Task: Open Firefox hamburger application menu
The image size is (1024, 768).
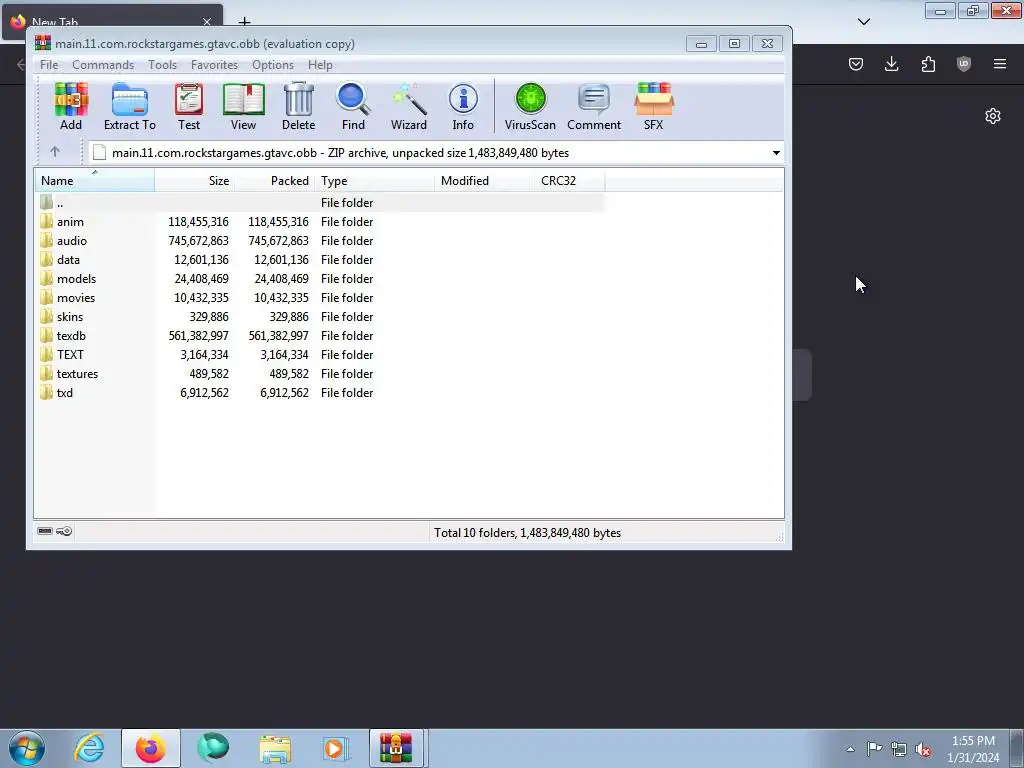Action: click(x=999, y=63)
